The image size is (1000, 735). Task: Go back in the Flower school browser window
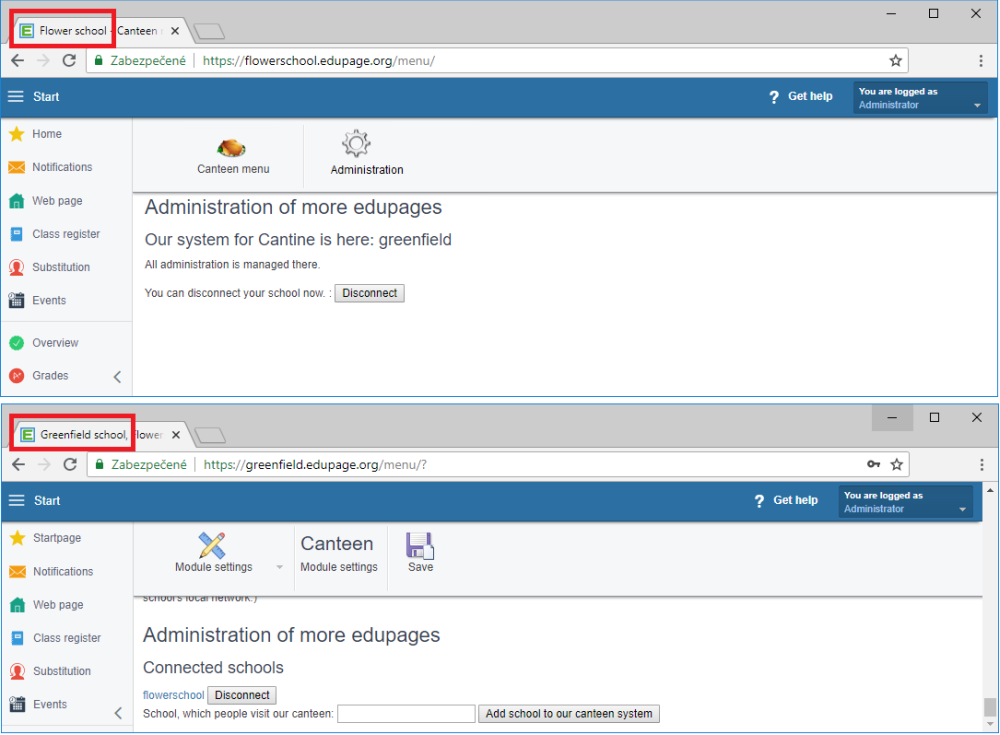point(18,61)
